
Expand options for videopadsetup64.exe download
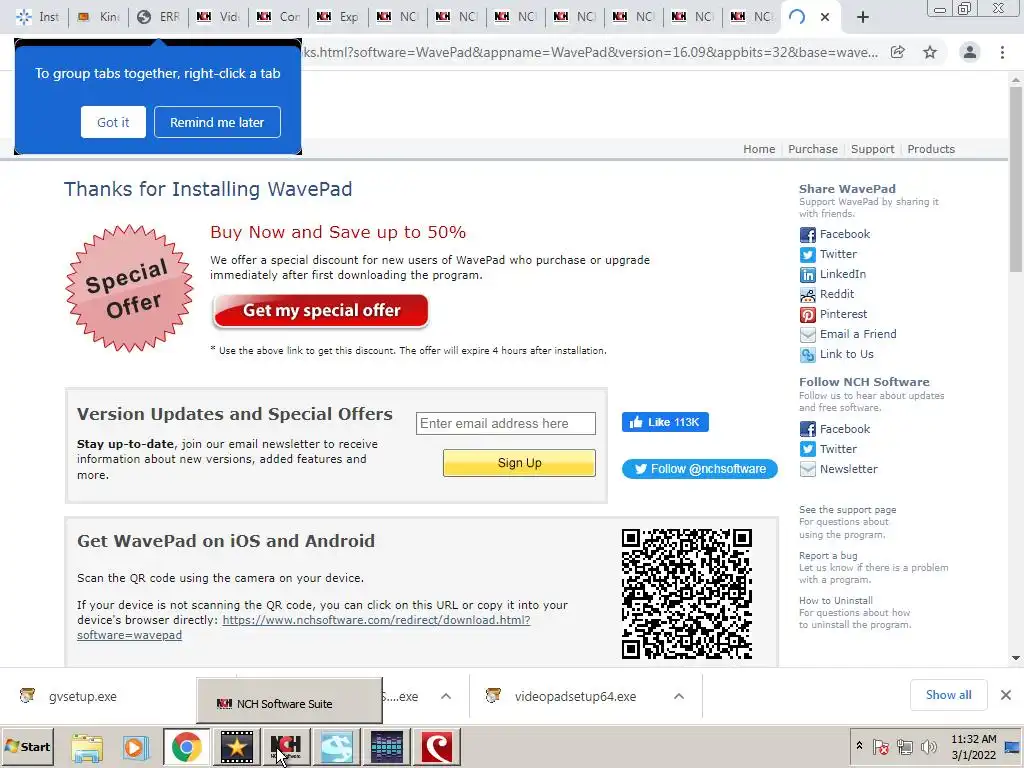(679, 696)
